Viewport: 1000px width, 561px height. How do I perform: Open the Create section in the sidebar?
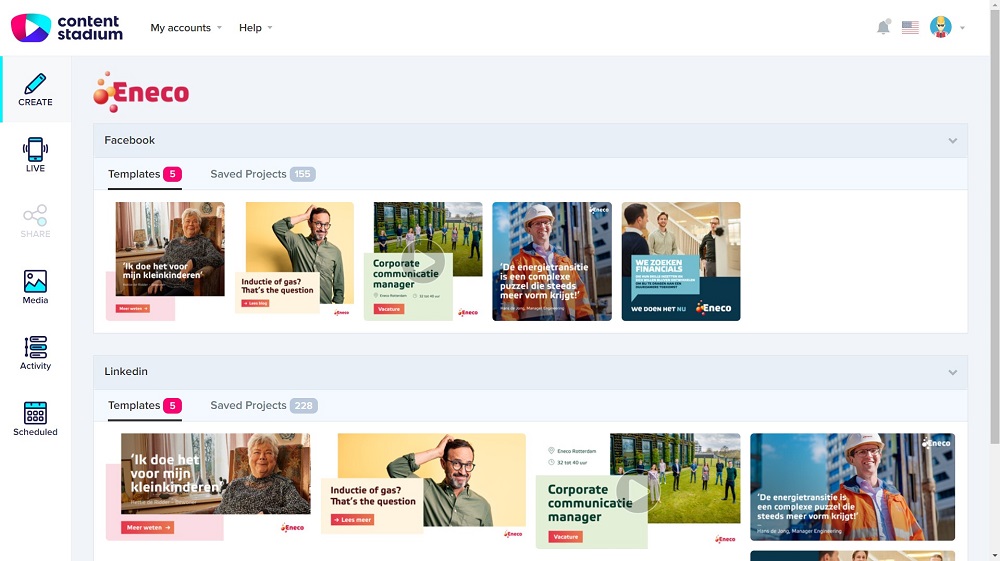pyautogui.click(x=36, y=89)
